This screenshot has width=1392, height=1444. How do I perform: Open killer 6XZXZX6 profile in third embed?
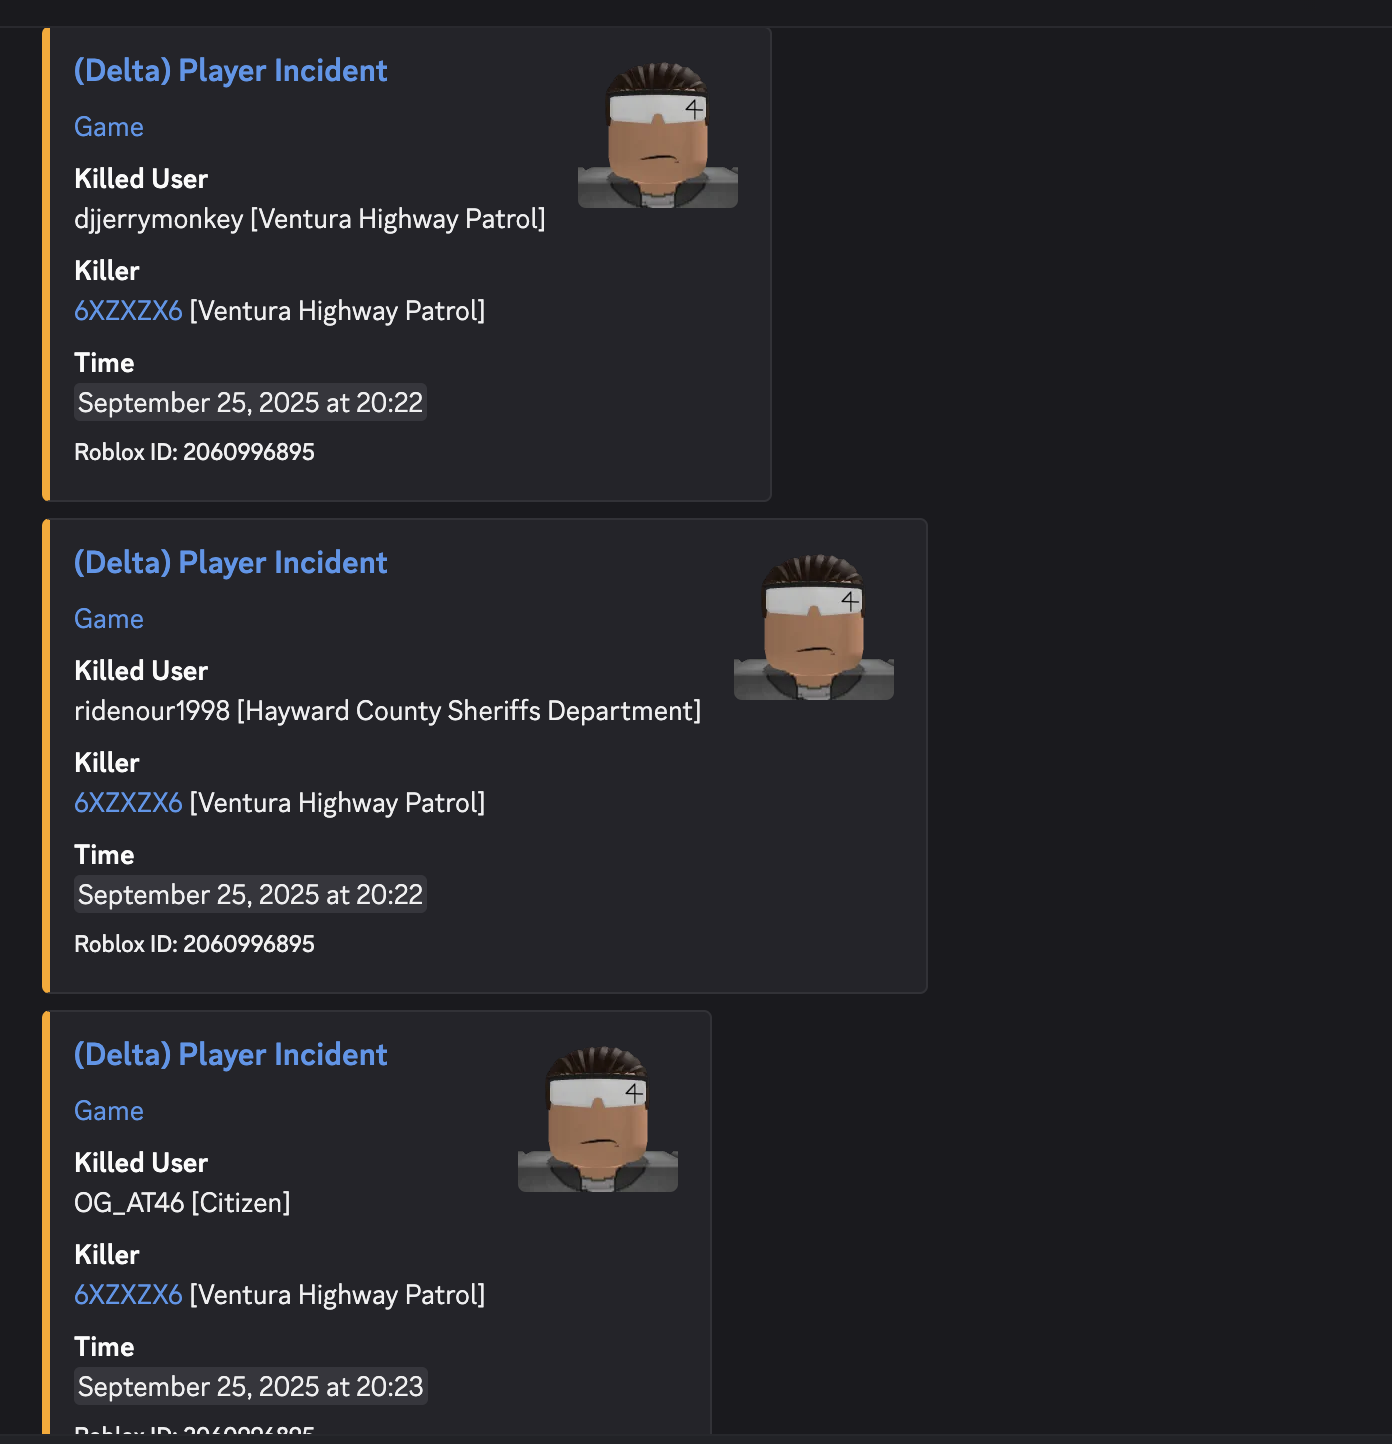[128, 1295]
